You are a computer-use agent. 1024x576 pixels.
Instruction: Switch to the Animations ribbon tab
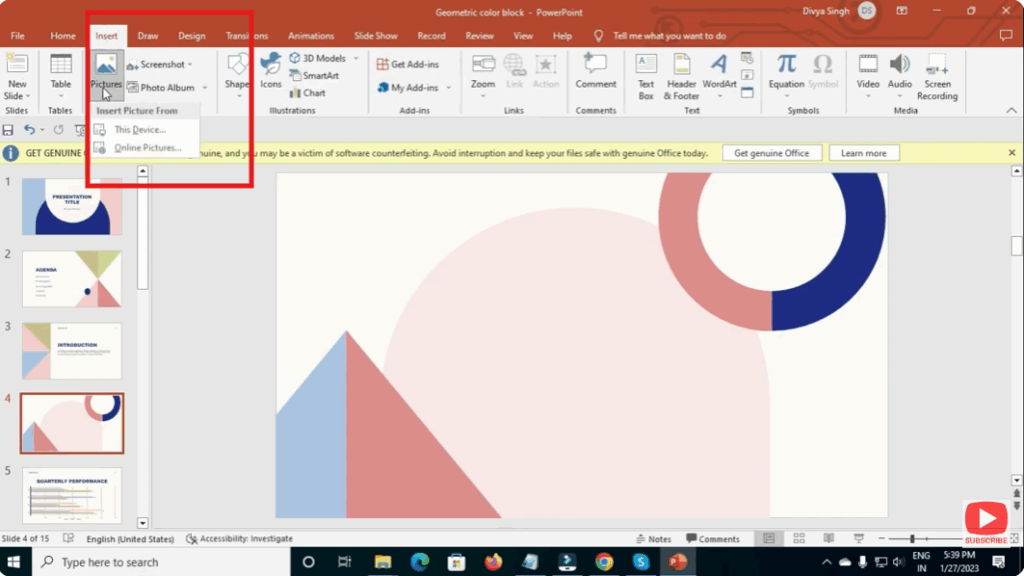click(x=312, y=35)
